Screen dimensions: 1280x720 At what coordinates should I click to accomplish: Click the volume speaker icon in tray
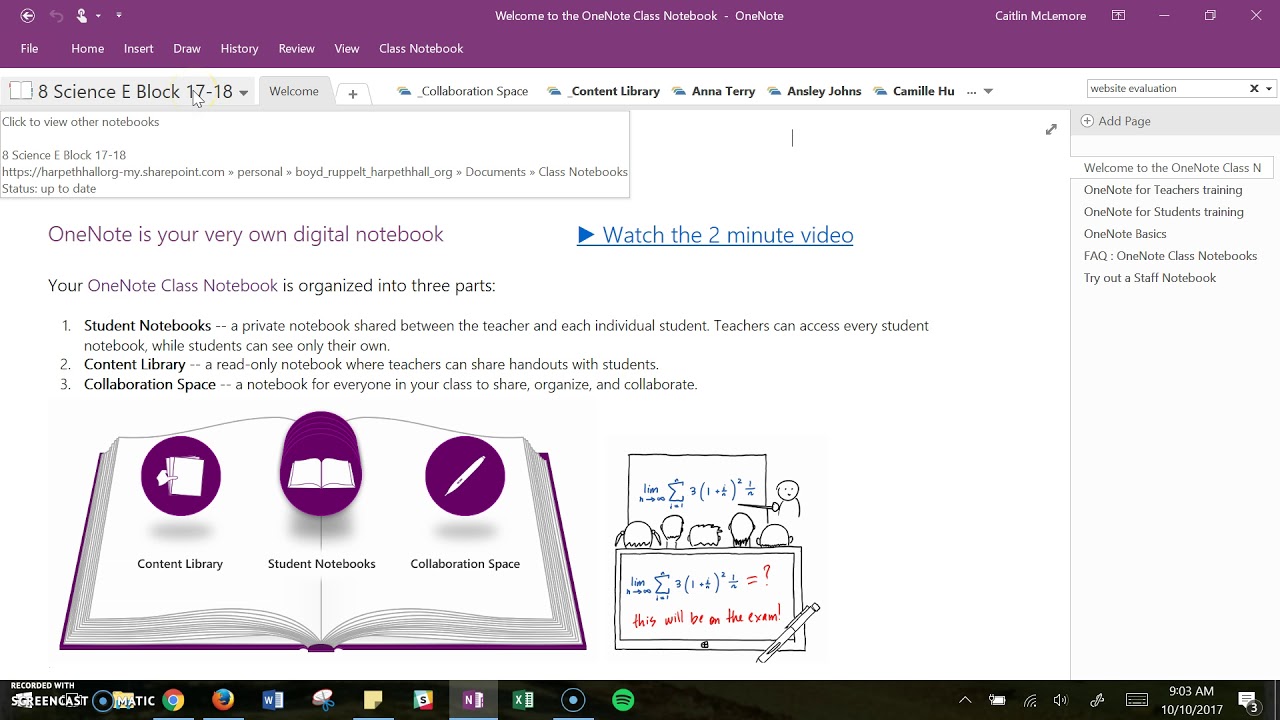click(1060, 700)
